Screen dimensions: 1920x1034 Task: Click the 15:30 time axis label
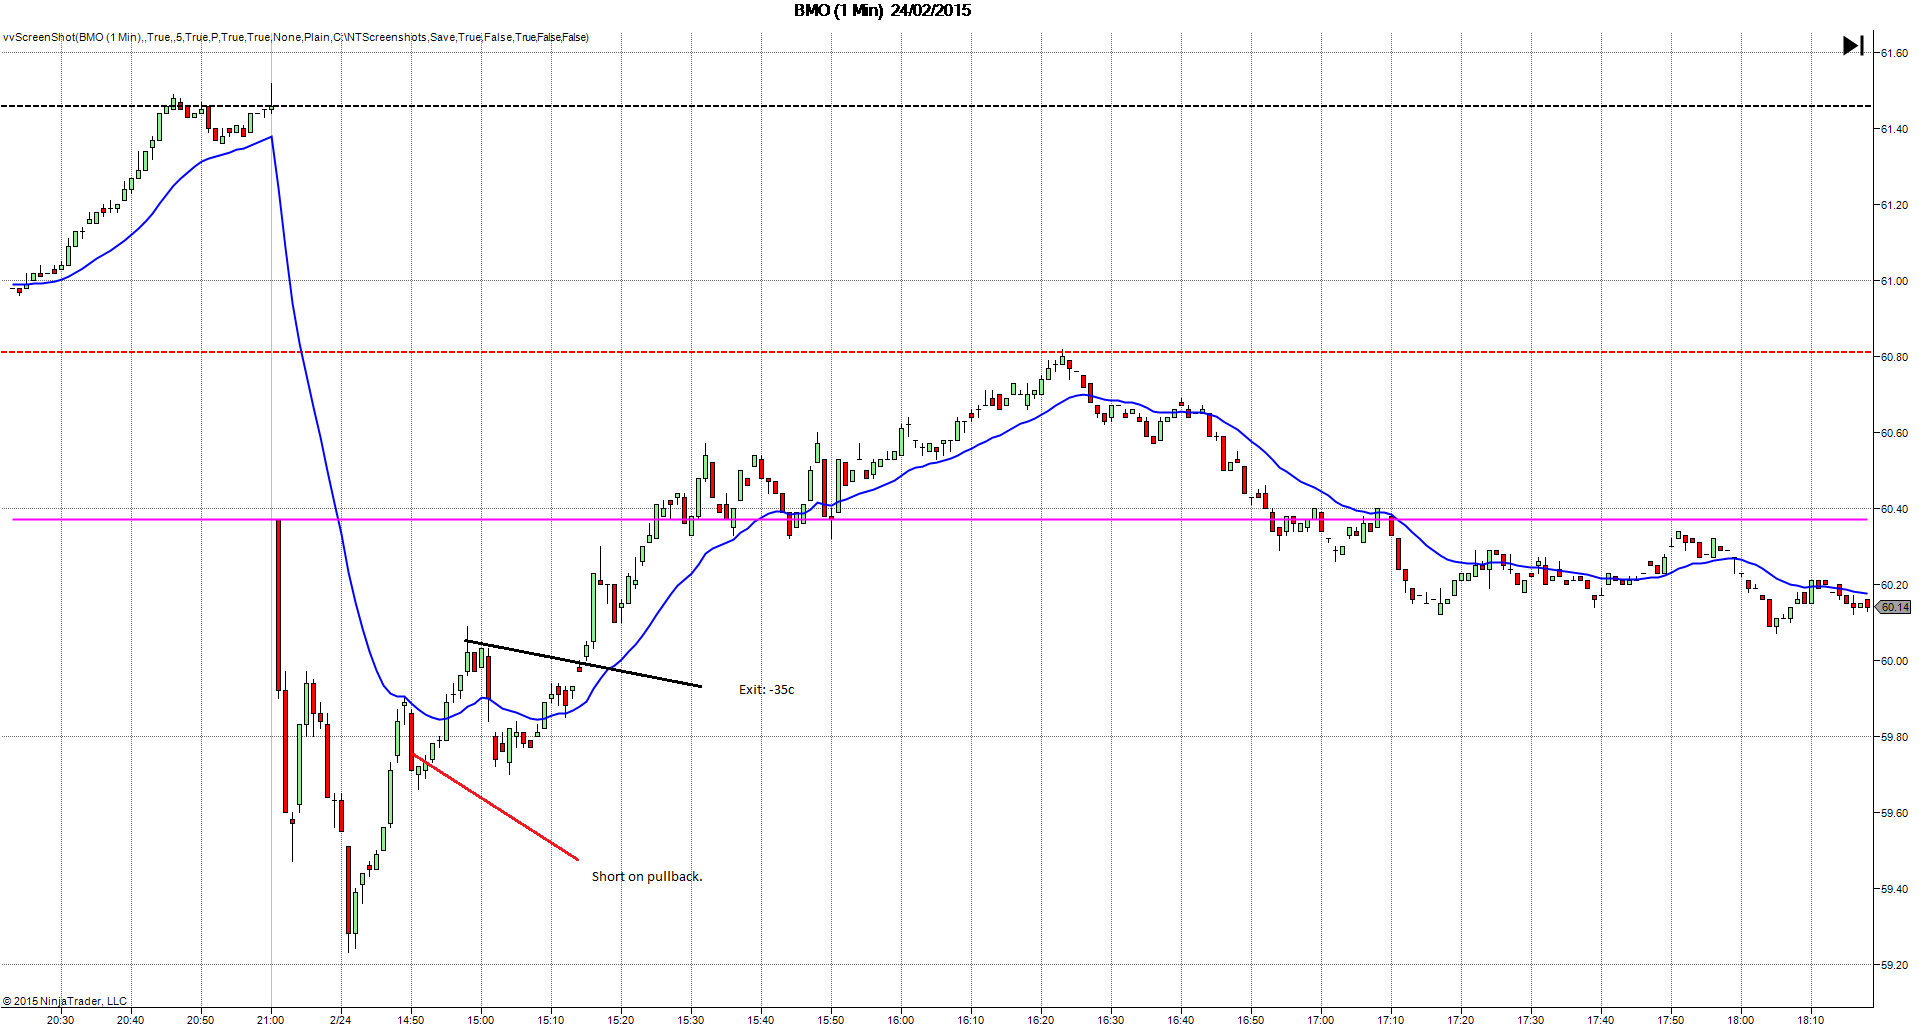click(x=690, y=1020)
